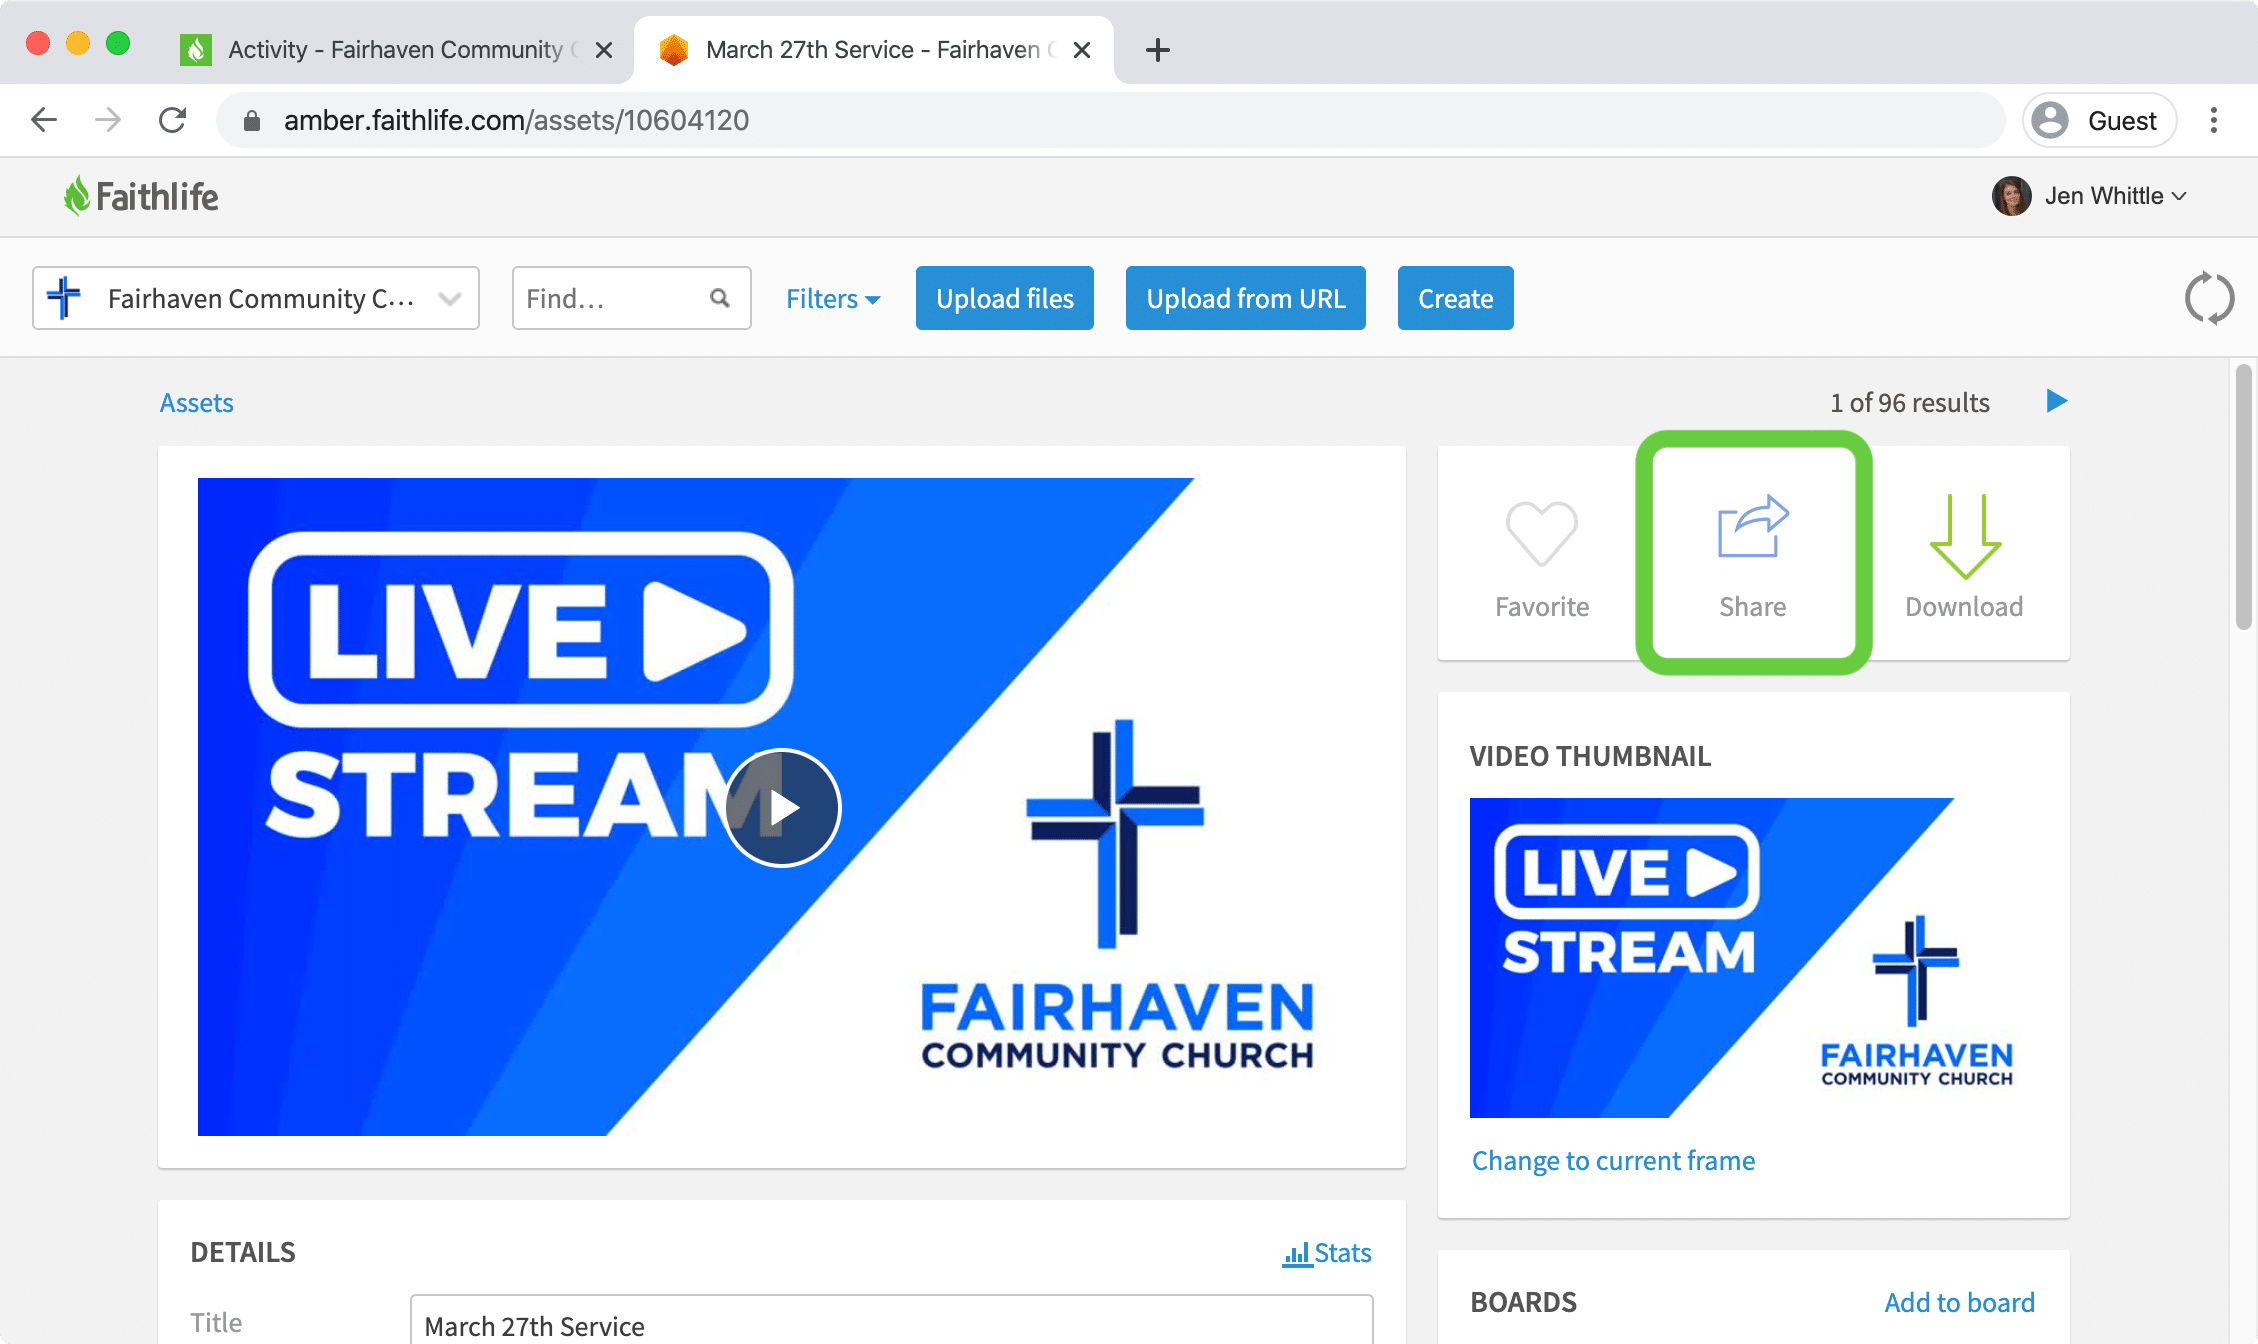Click the video thumbnail preview image
This screenshot has width=2258, height=1344.
(x=1753, y=957)
